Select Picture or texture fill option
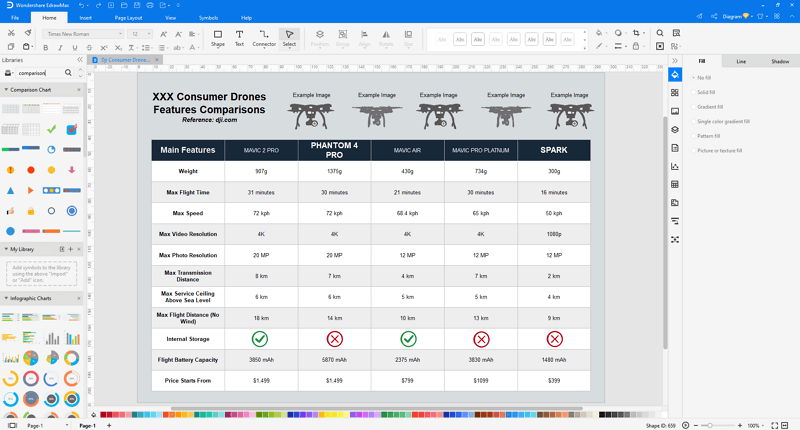Viewport: 800px width, 430px height. pyautogui.click(x=717, y=150)
